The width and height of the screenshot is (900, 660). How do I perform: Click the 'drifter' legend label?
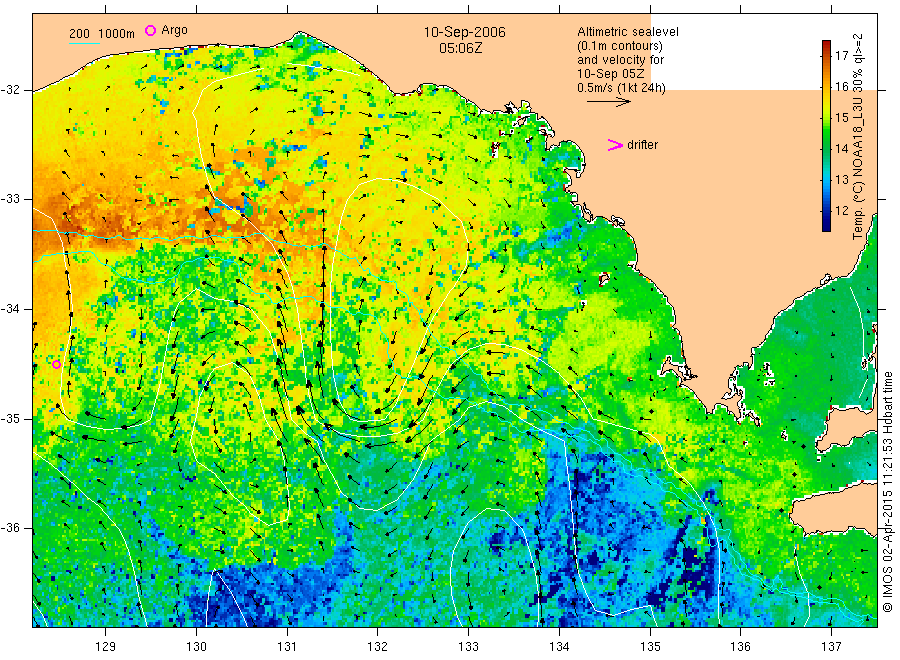click(x=642, y=145)
